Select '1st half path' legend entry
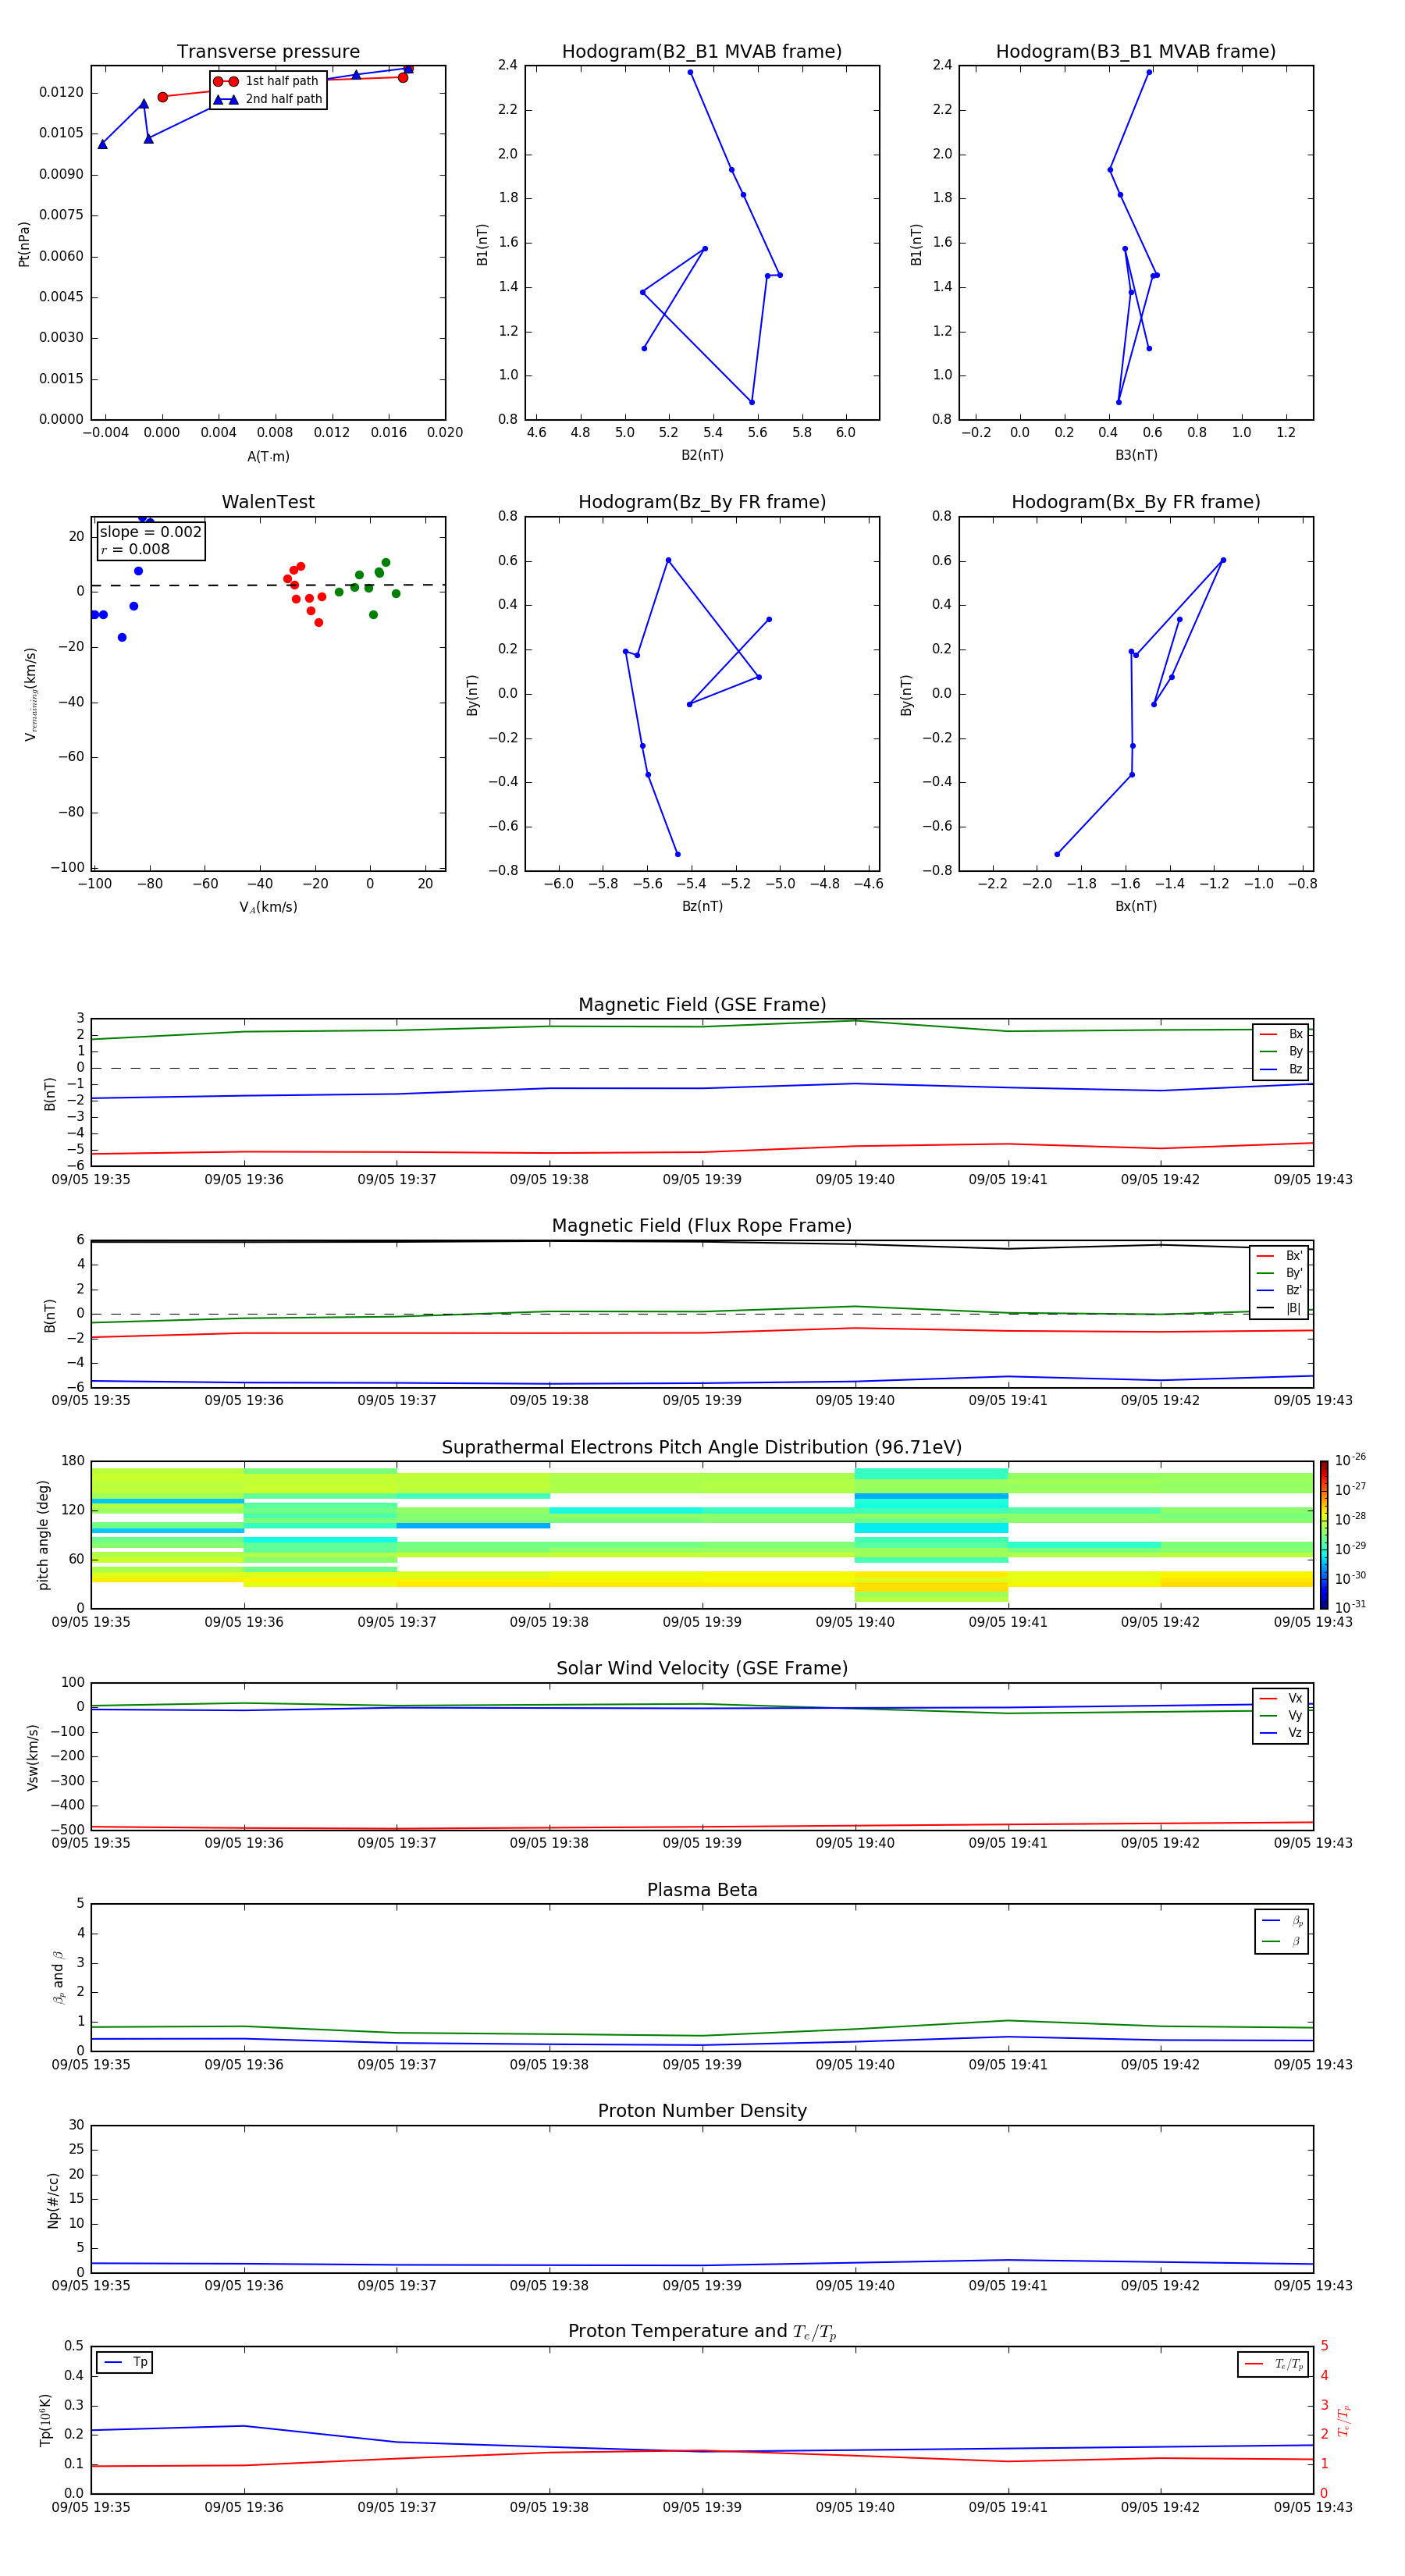This screenshot has width=1405, height=2576. 266,81
